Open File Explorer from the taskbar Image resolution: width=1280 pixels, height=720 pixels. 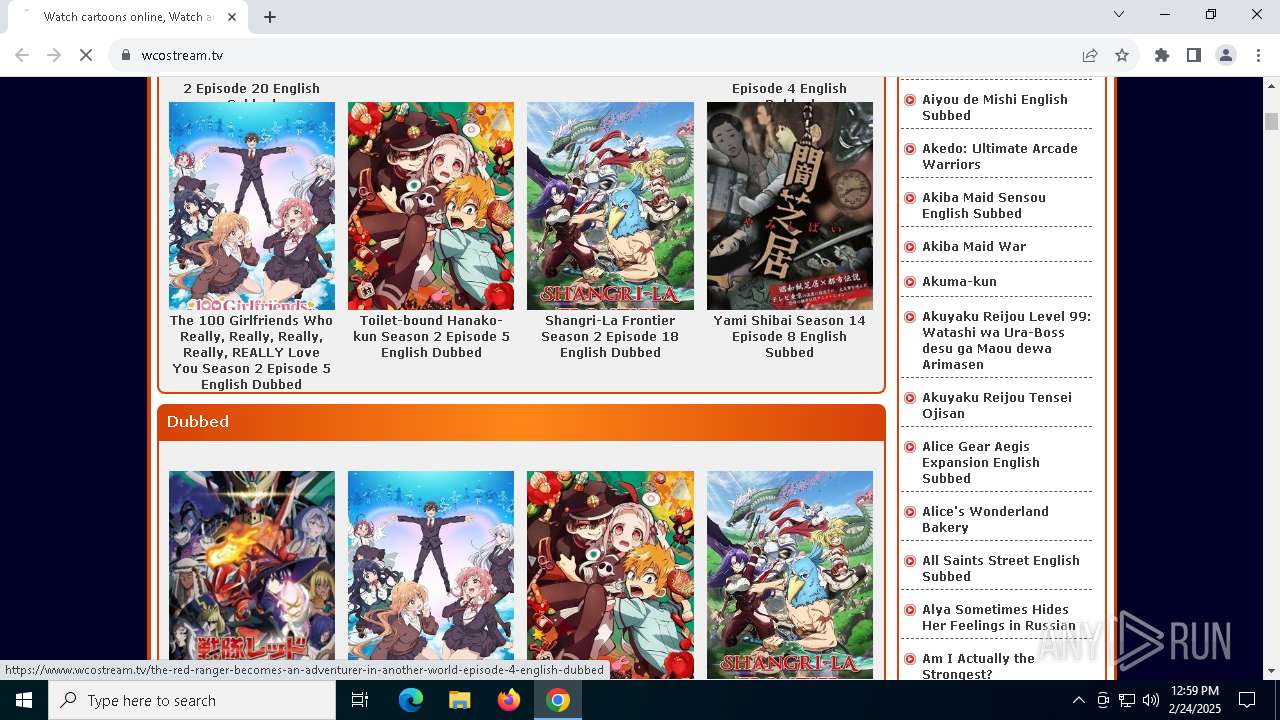(460, 700)
